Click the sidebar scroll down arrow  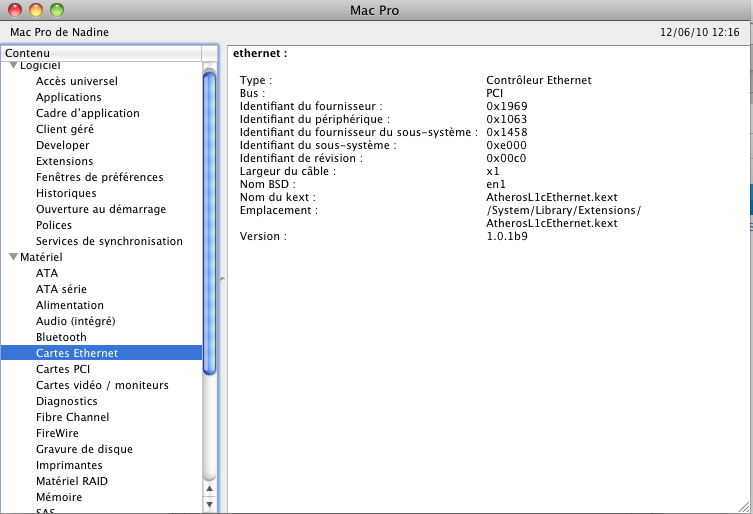pos(209,504)
